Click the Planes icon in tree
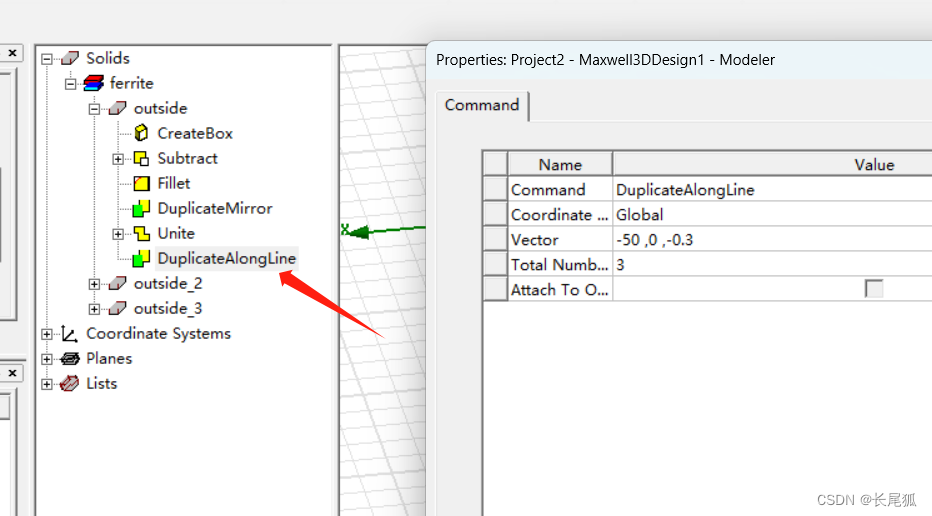 pos(69,358)
